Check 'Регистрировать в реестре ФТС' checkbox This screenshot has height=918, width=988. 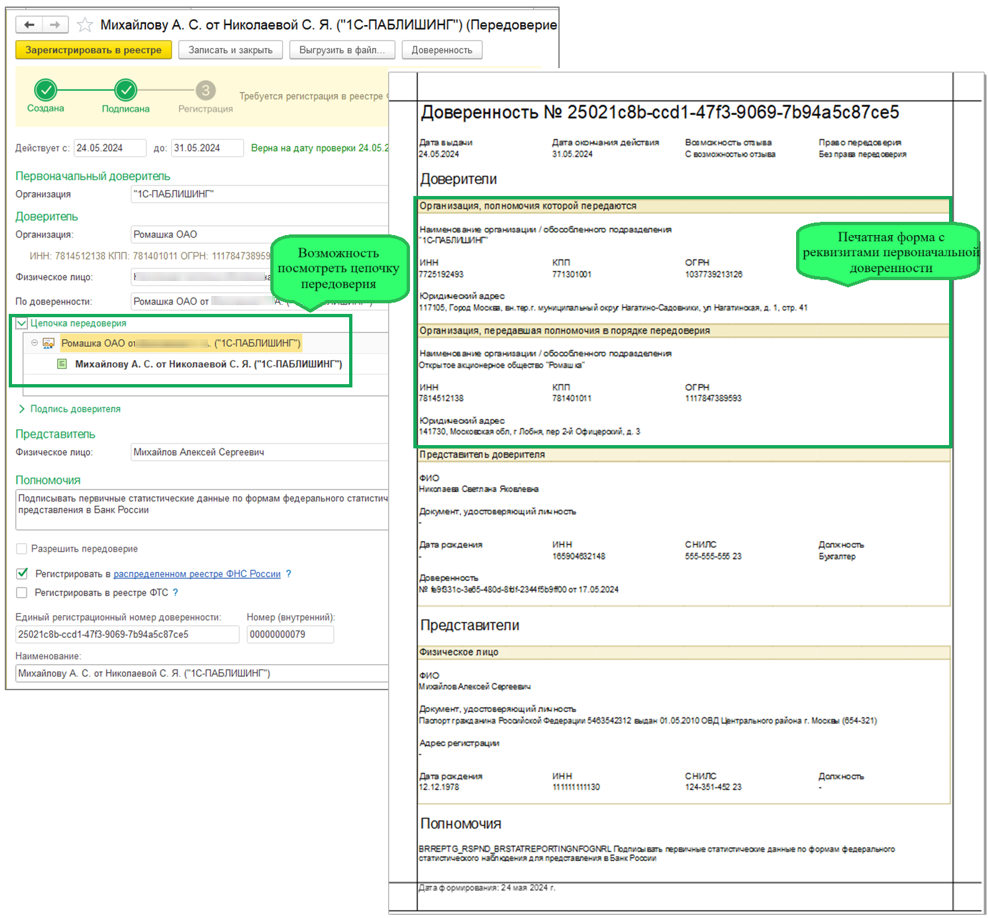[22, 593]
